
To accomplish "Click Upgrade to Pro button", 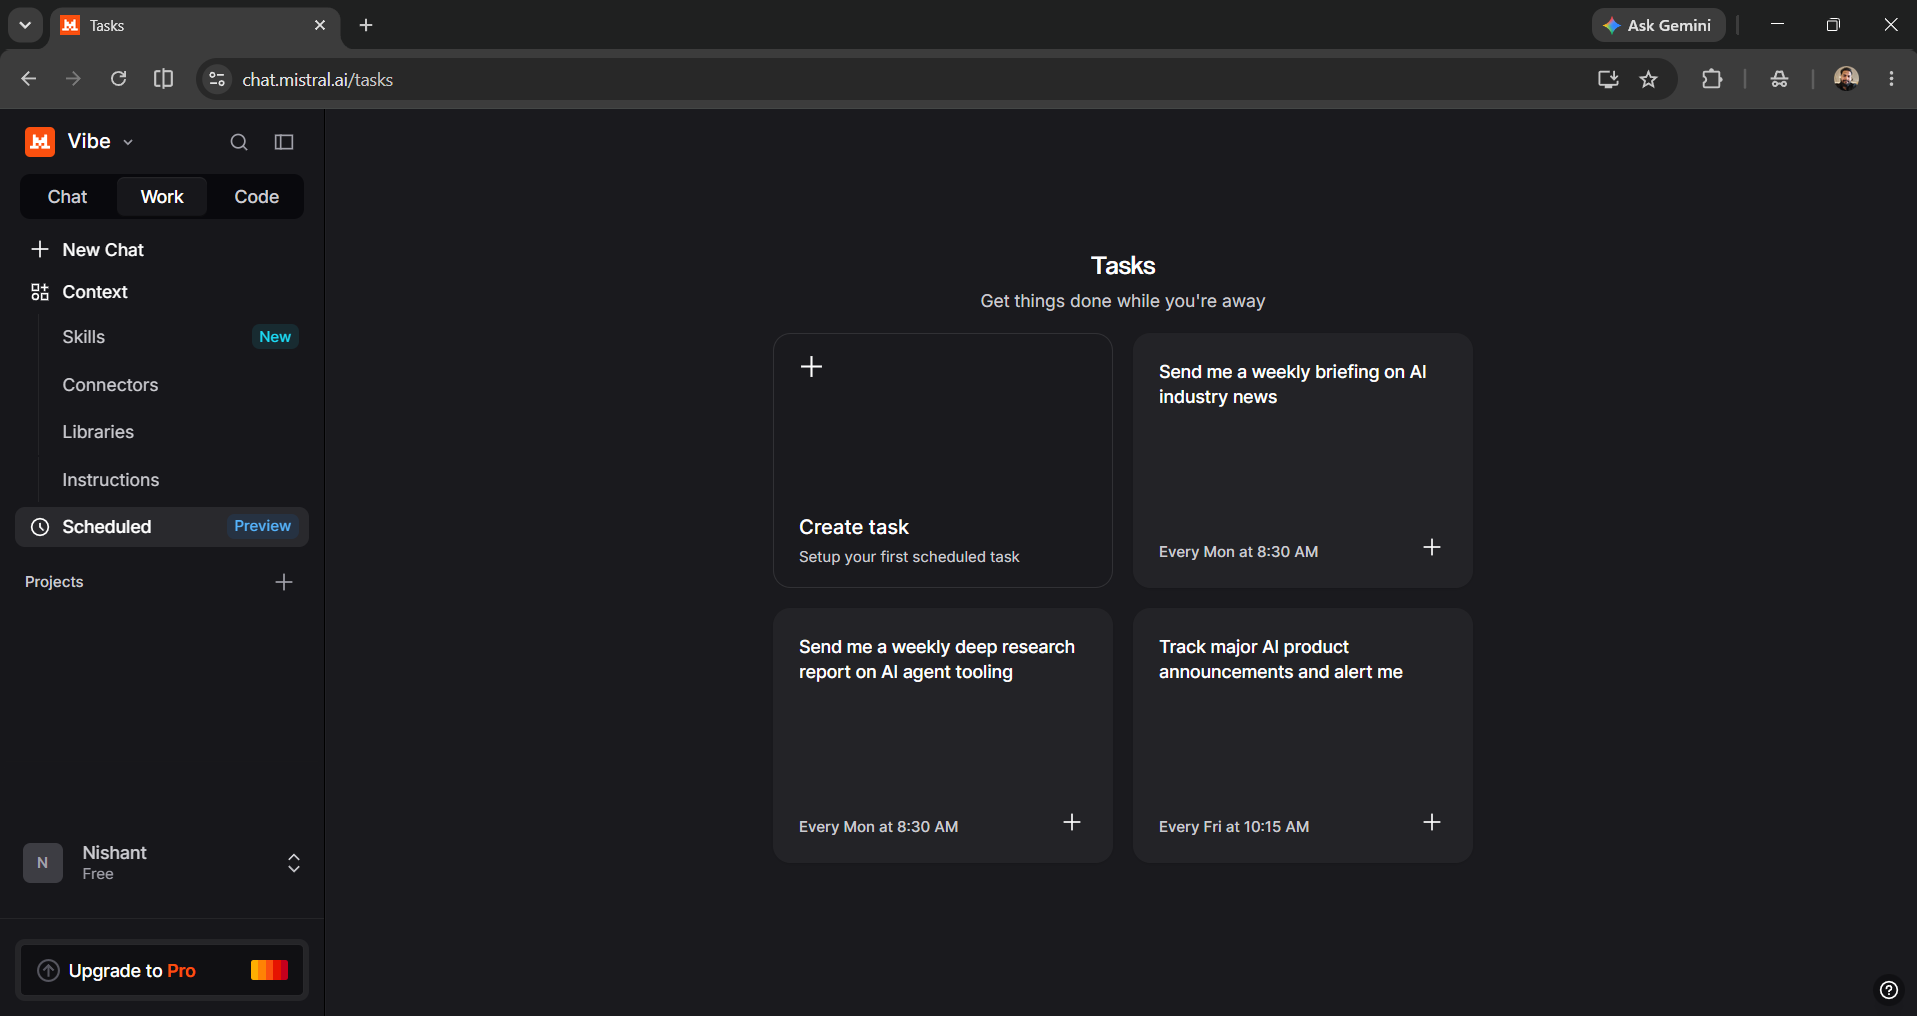I will [x=162, y=971].
